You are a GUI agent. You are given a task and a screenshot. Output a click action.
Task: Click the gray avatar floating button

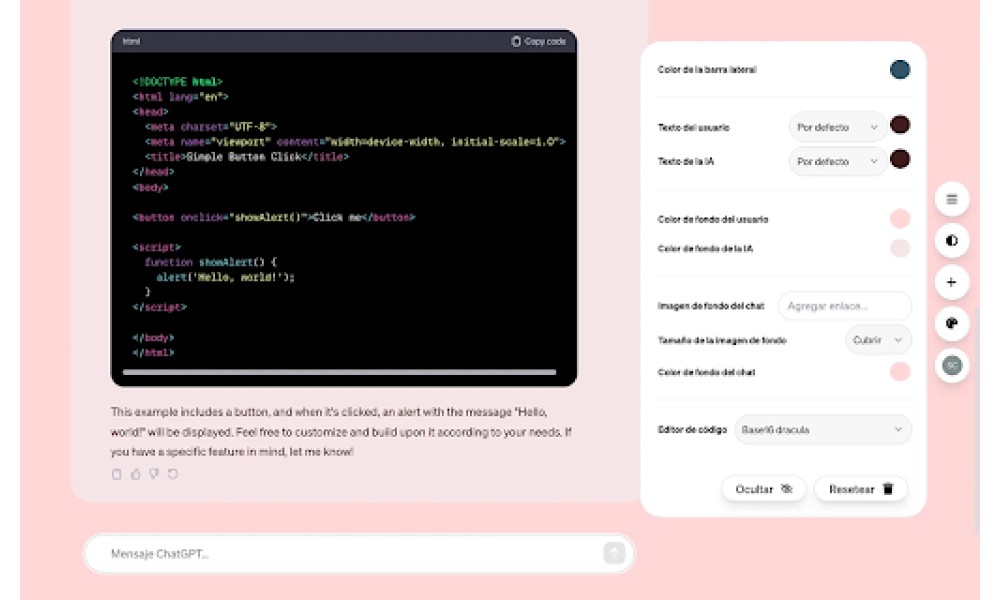pos(952,365)
